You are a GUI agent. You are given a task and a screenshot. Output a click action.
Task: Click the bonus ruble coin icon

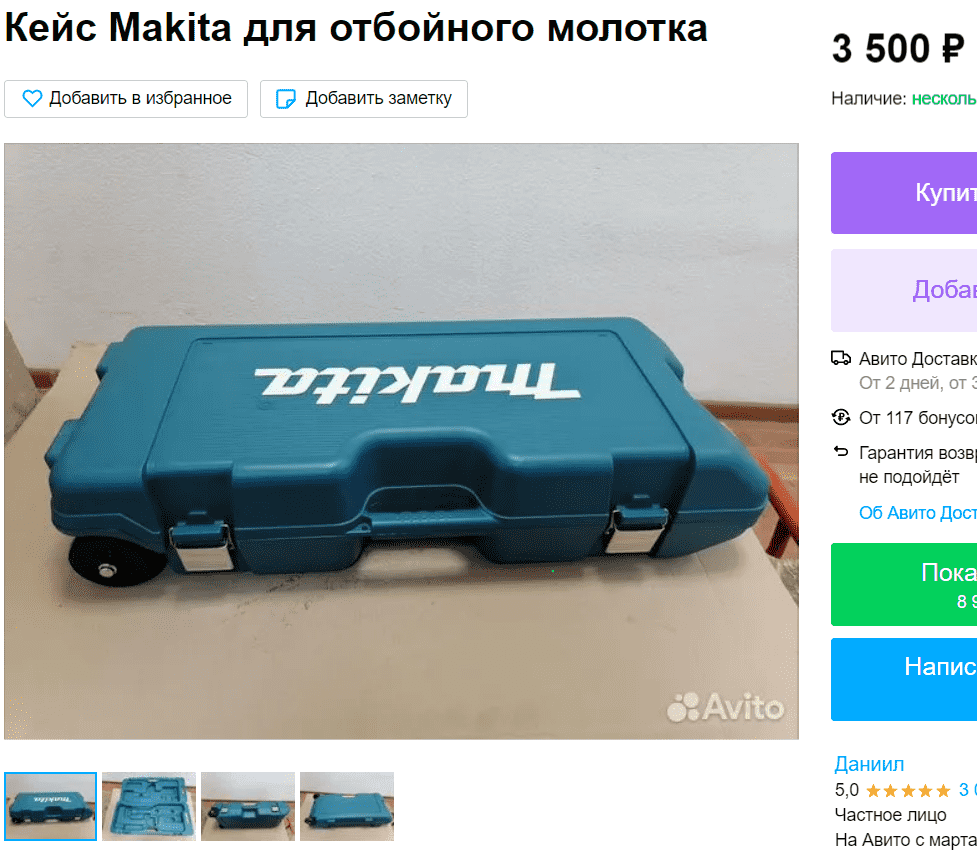point(841,417)
